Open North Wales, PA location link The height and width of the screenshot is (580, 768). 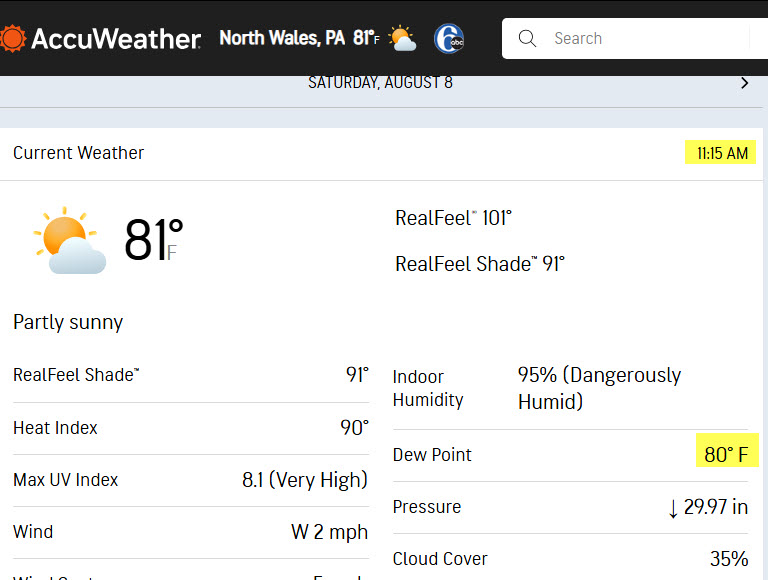pyautogui.click(x=282, y=38)
